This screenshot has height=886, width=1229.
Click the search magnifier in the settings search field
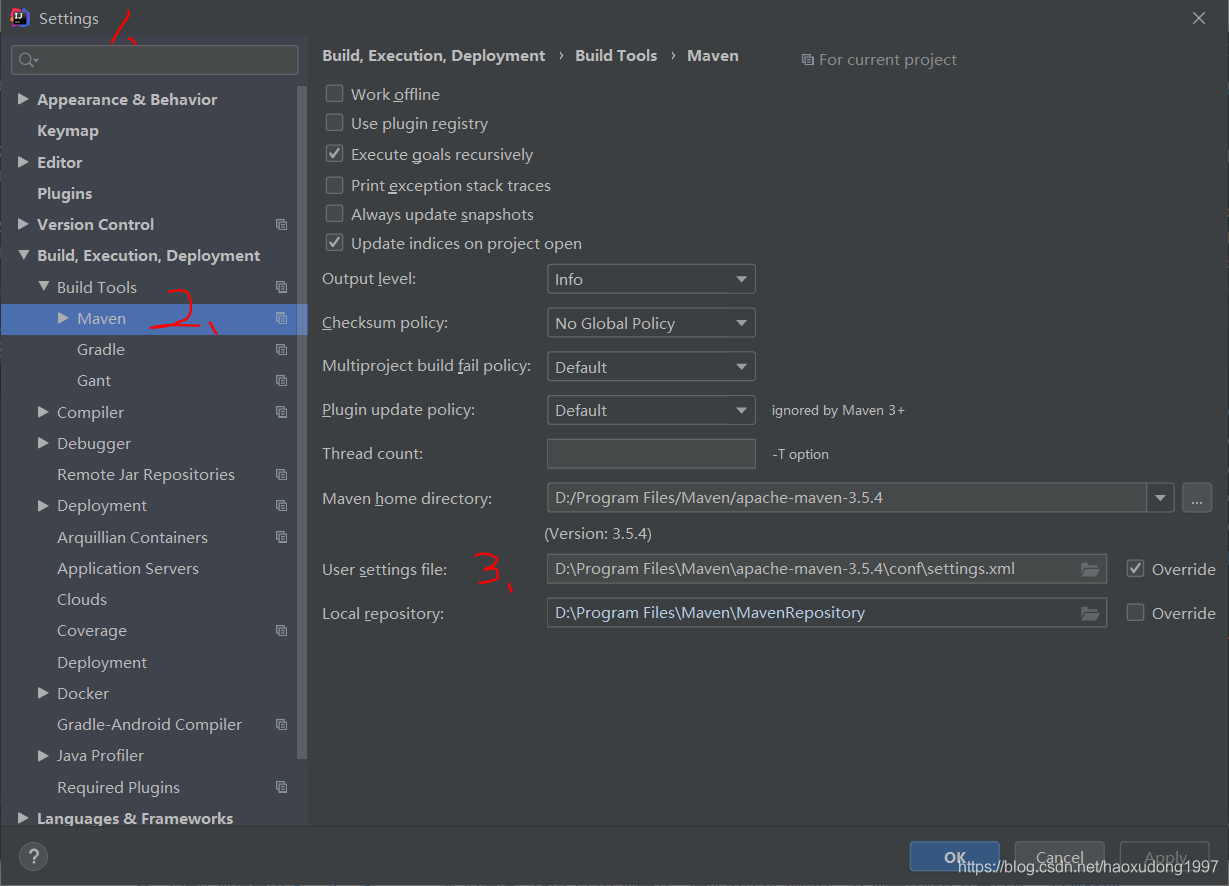click(26, 60)
